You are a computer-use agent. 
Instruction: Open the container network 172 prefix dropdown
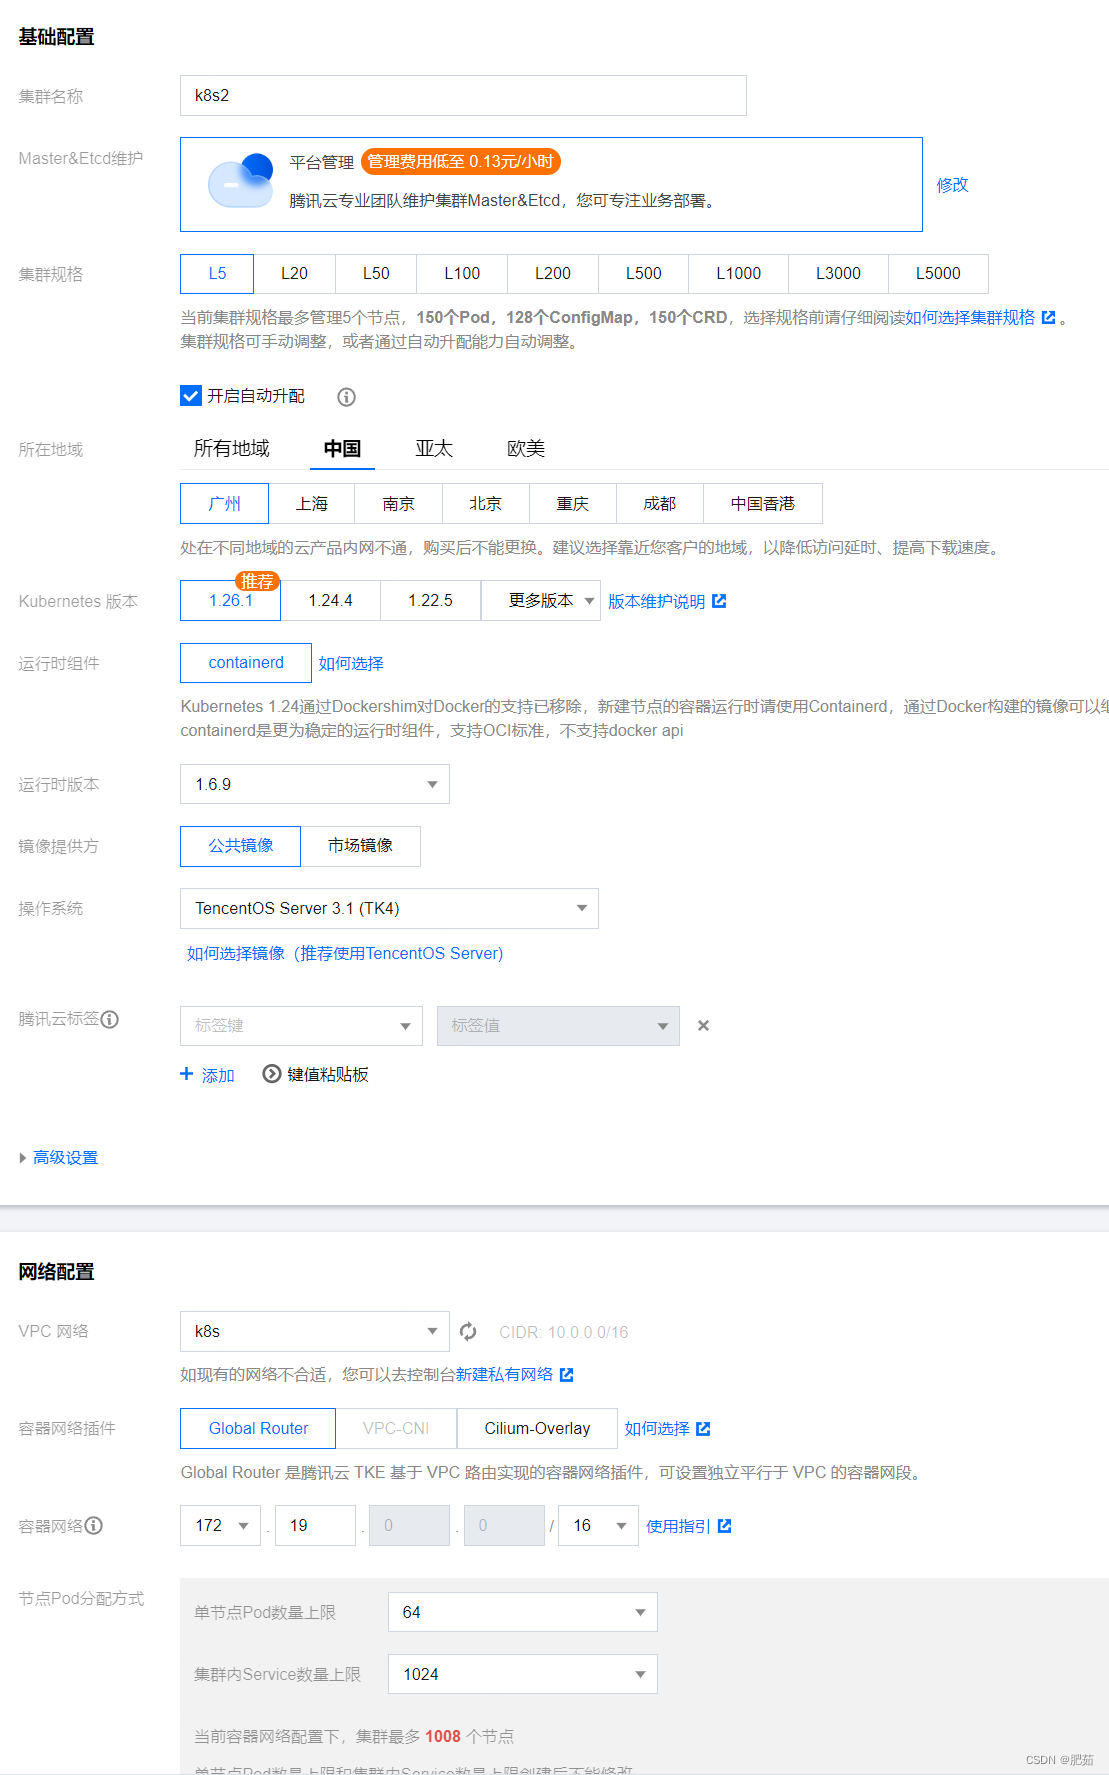click(220, 1526)
